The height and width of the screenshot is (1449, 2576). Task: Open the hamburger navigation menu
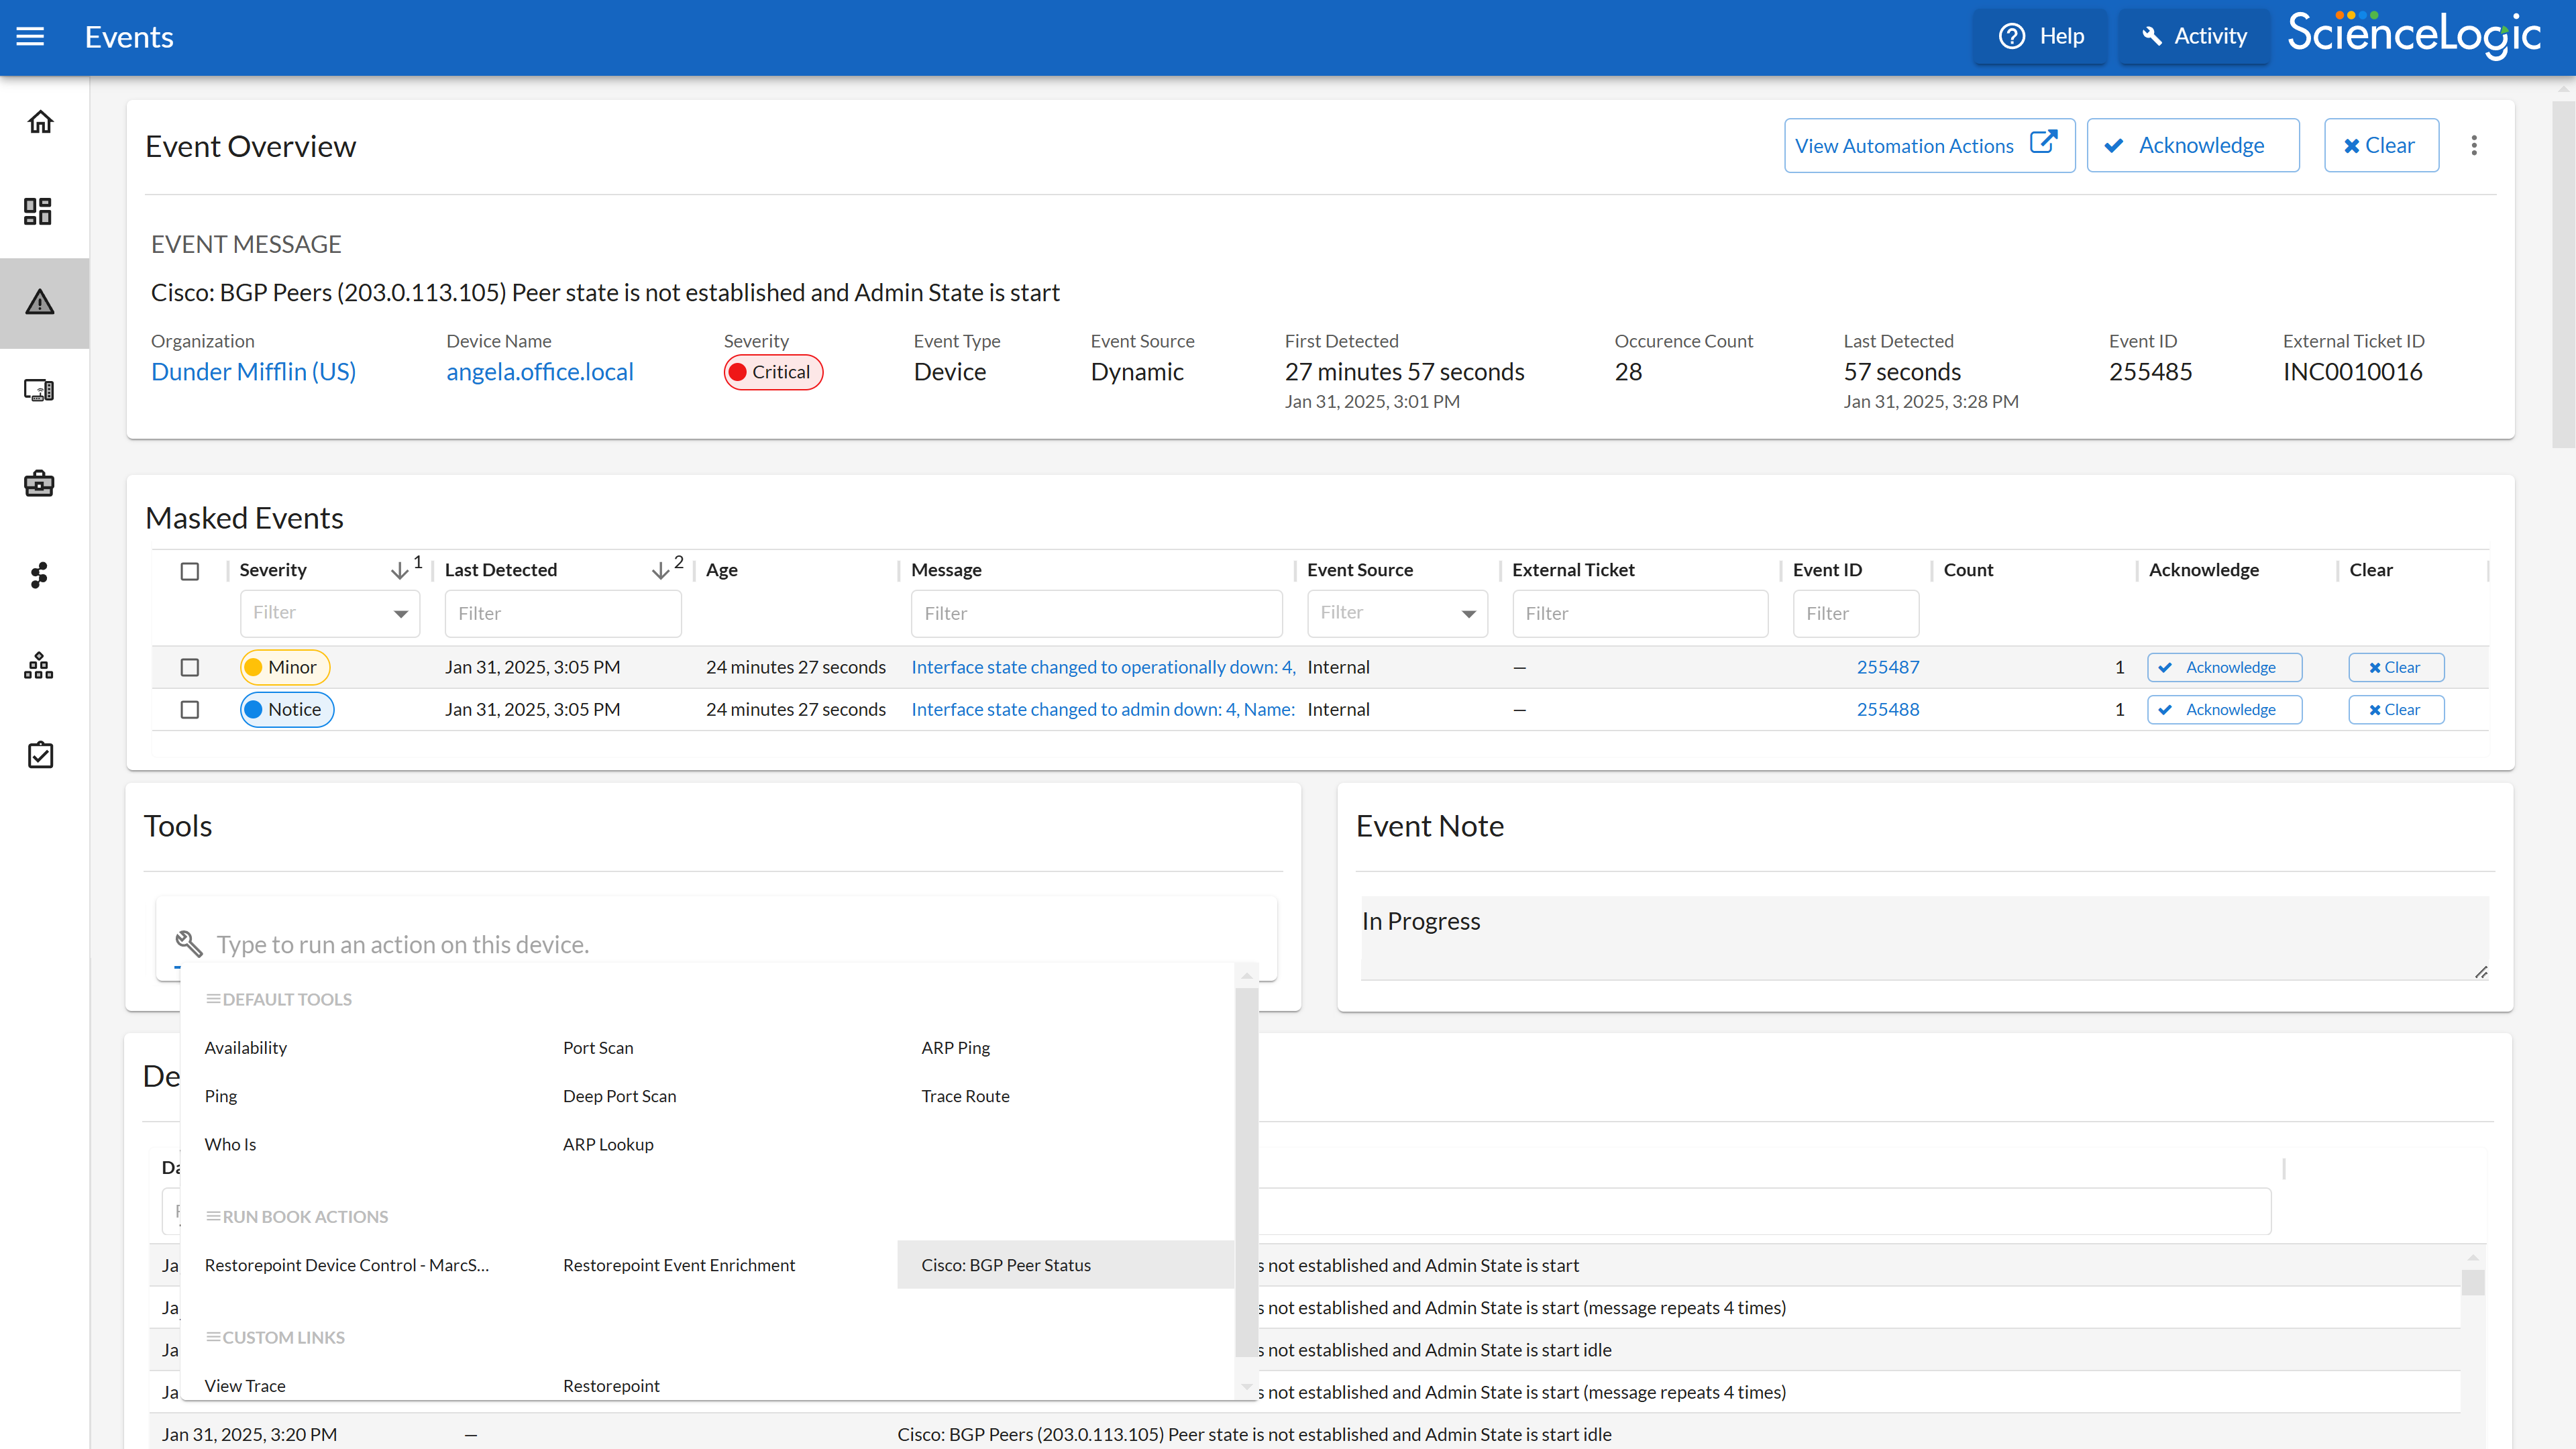point(30,37)
